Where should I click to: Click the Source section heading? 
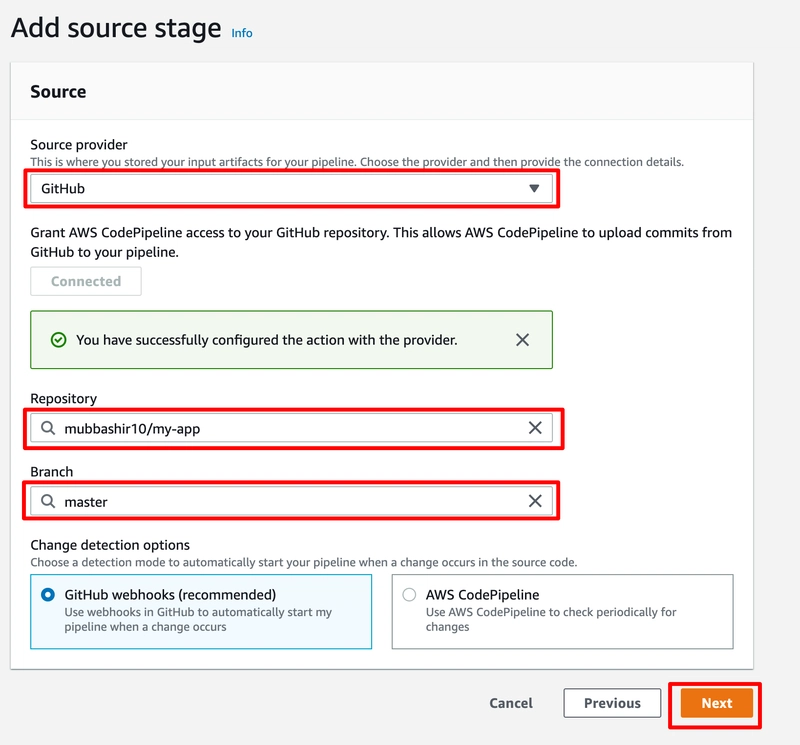pyautogui.click(x=58, y=92)
